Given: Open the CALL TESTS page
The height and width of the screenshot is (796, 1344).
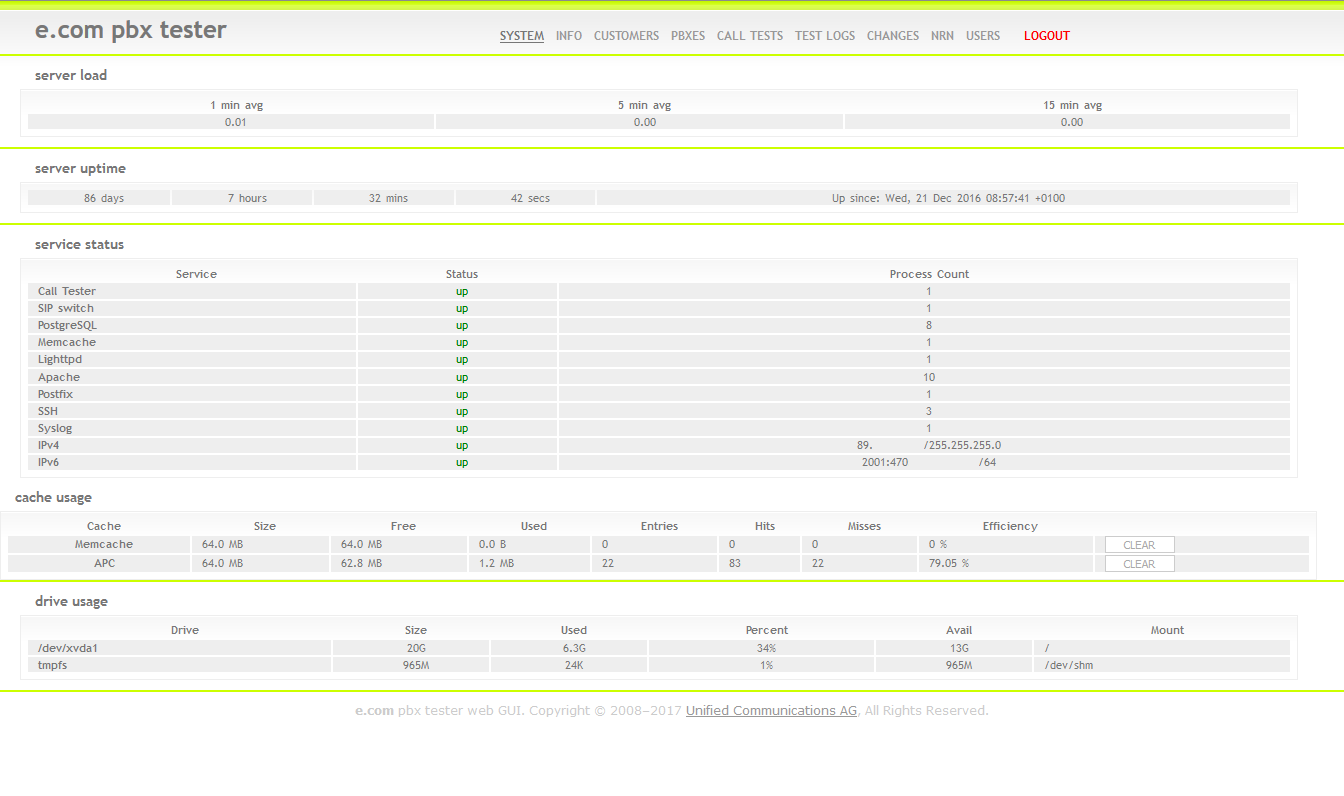Looking at the screenshot, I should (750, 36).
